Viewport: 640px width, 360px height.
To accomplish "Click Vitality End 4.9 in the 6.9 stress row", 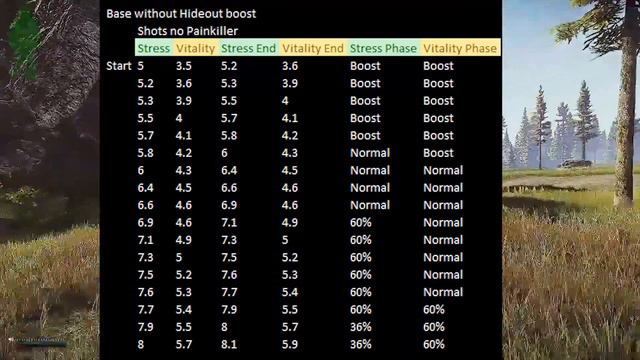I will click(x=290, y=223).
